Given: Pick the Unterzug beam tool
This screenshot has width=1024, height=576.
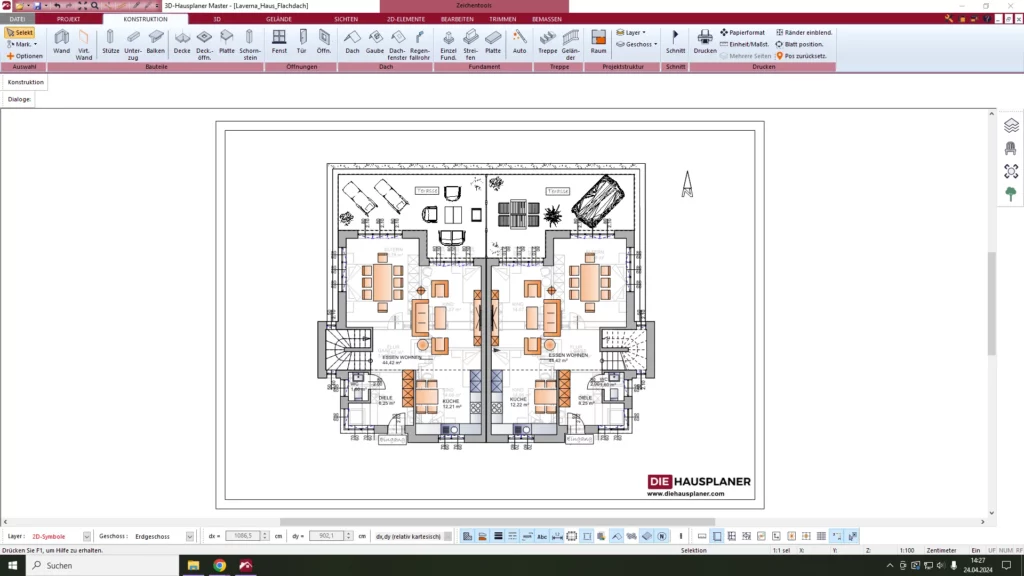Looking at the screenshot, I should [x=133, y=45].
